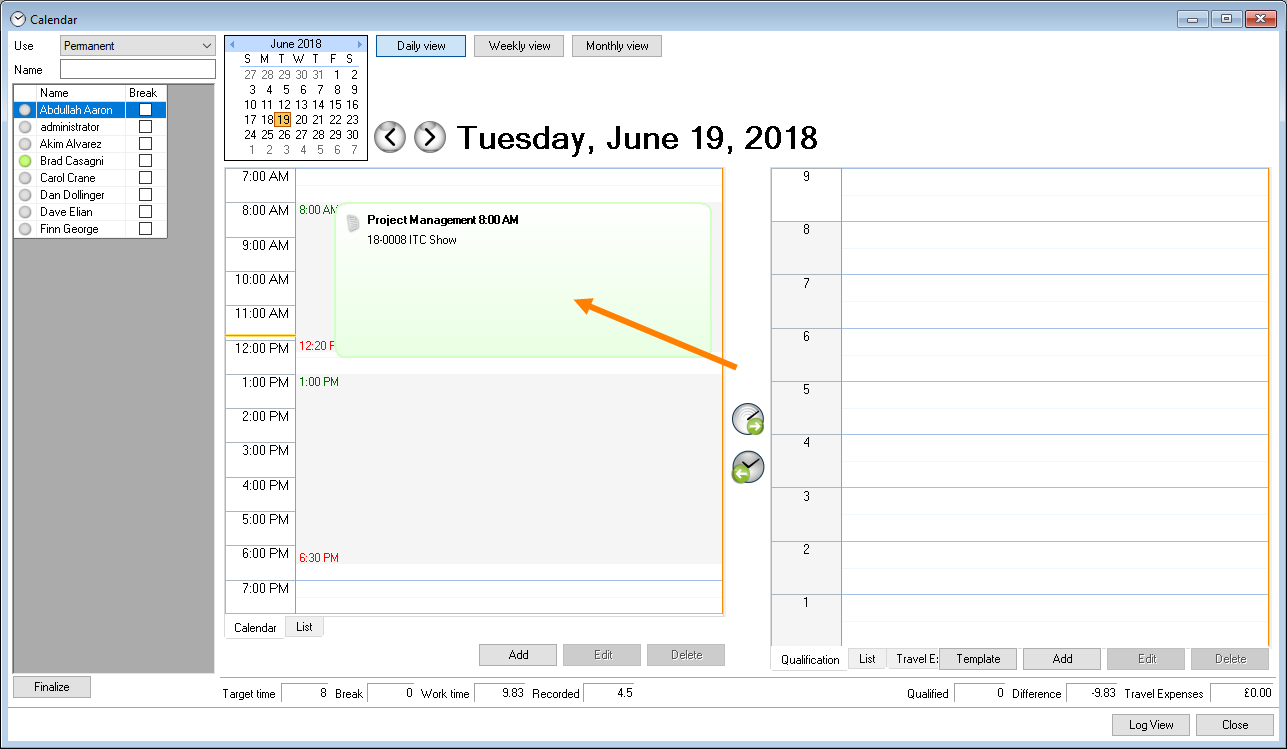Go to next month in mini calendar
The image size is (1287, 749).
[x=360, y=45]
